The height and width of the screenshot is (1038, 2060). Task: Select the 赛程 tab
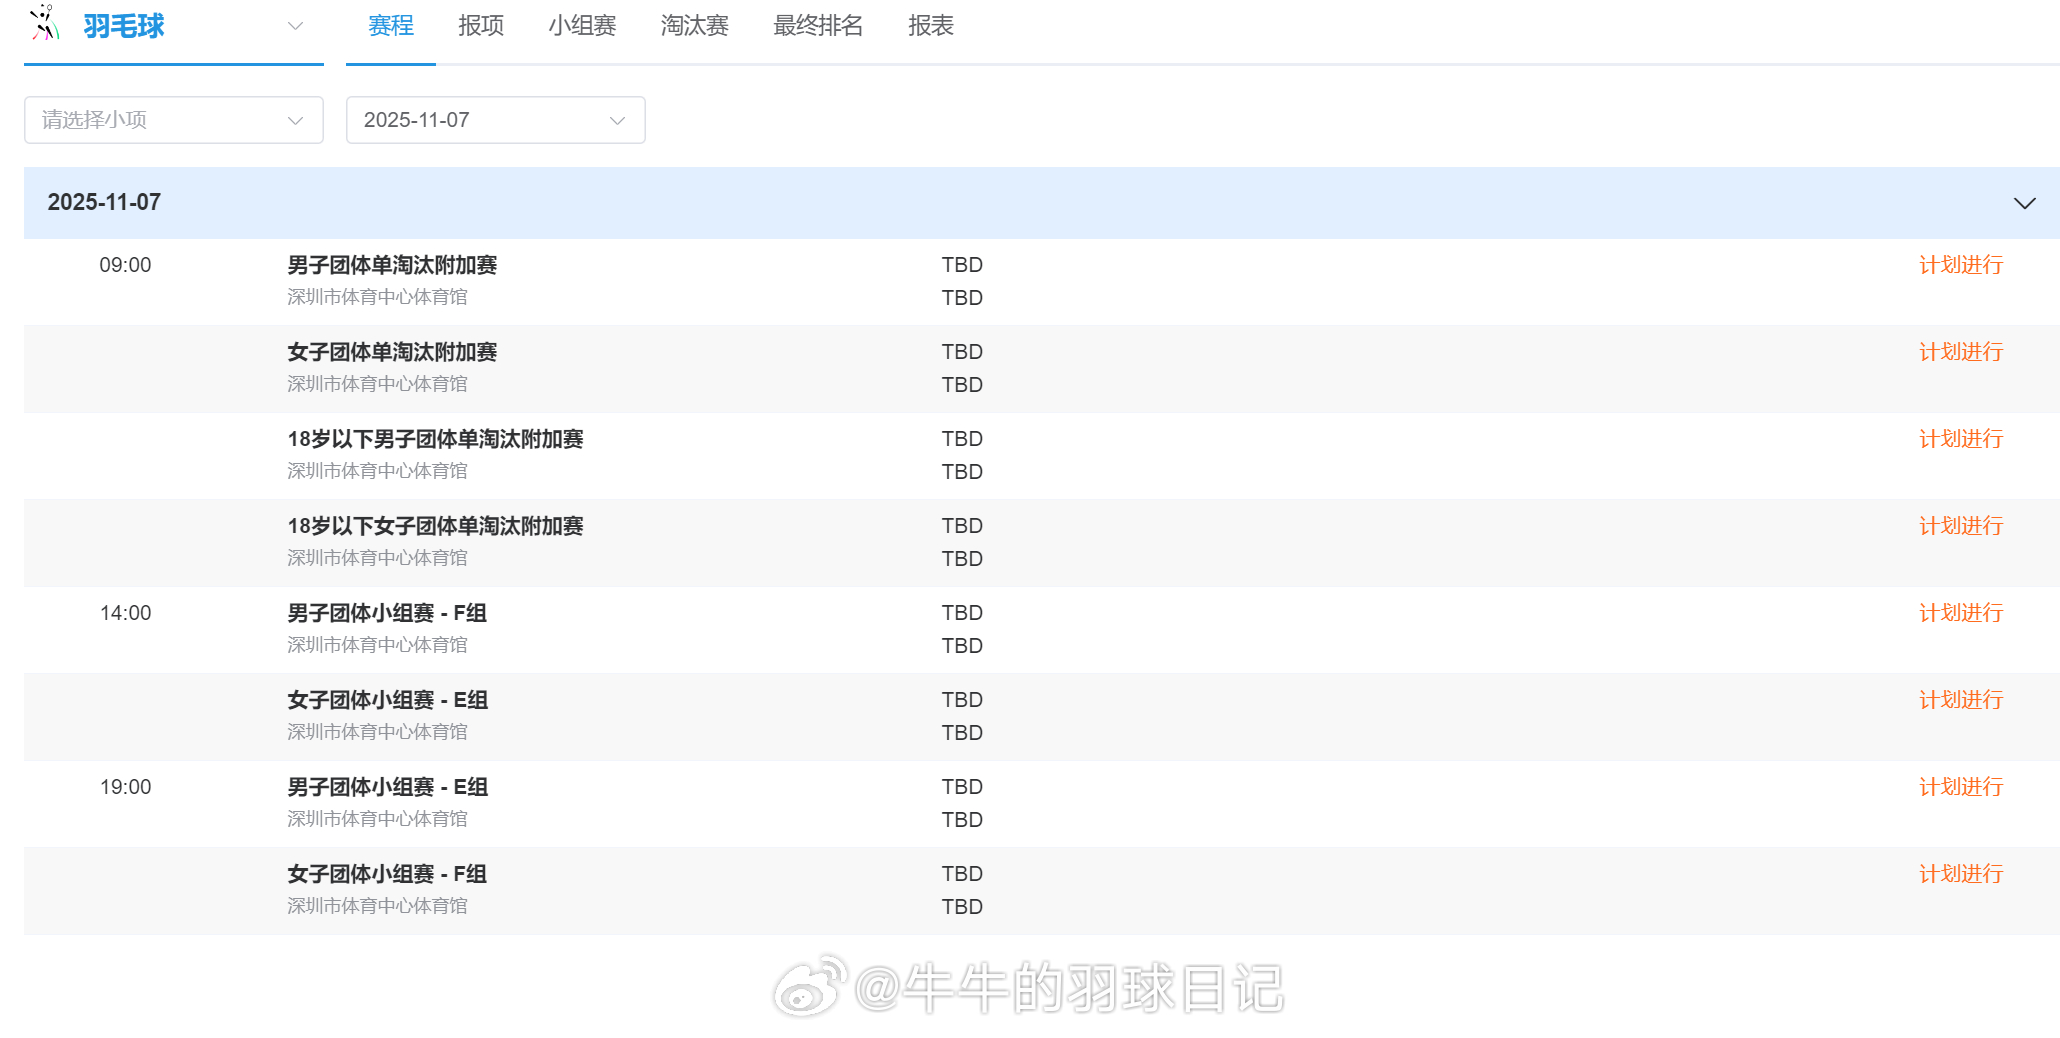pos(389,25)
